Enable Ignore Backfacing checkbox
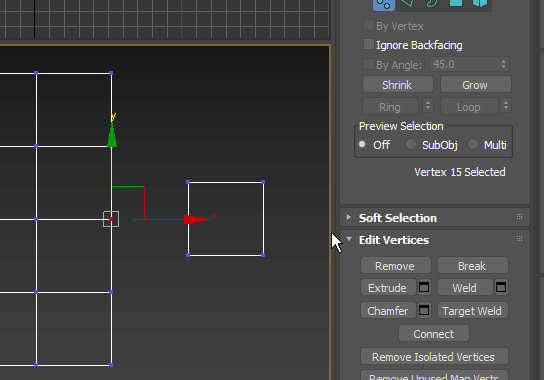The width and height of the screenshot is (544, 380). [368, 44]
